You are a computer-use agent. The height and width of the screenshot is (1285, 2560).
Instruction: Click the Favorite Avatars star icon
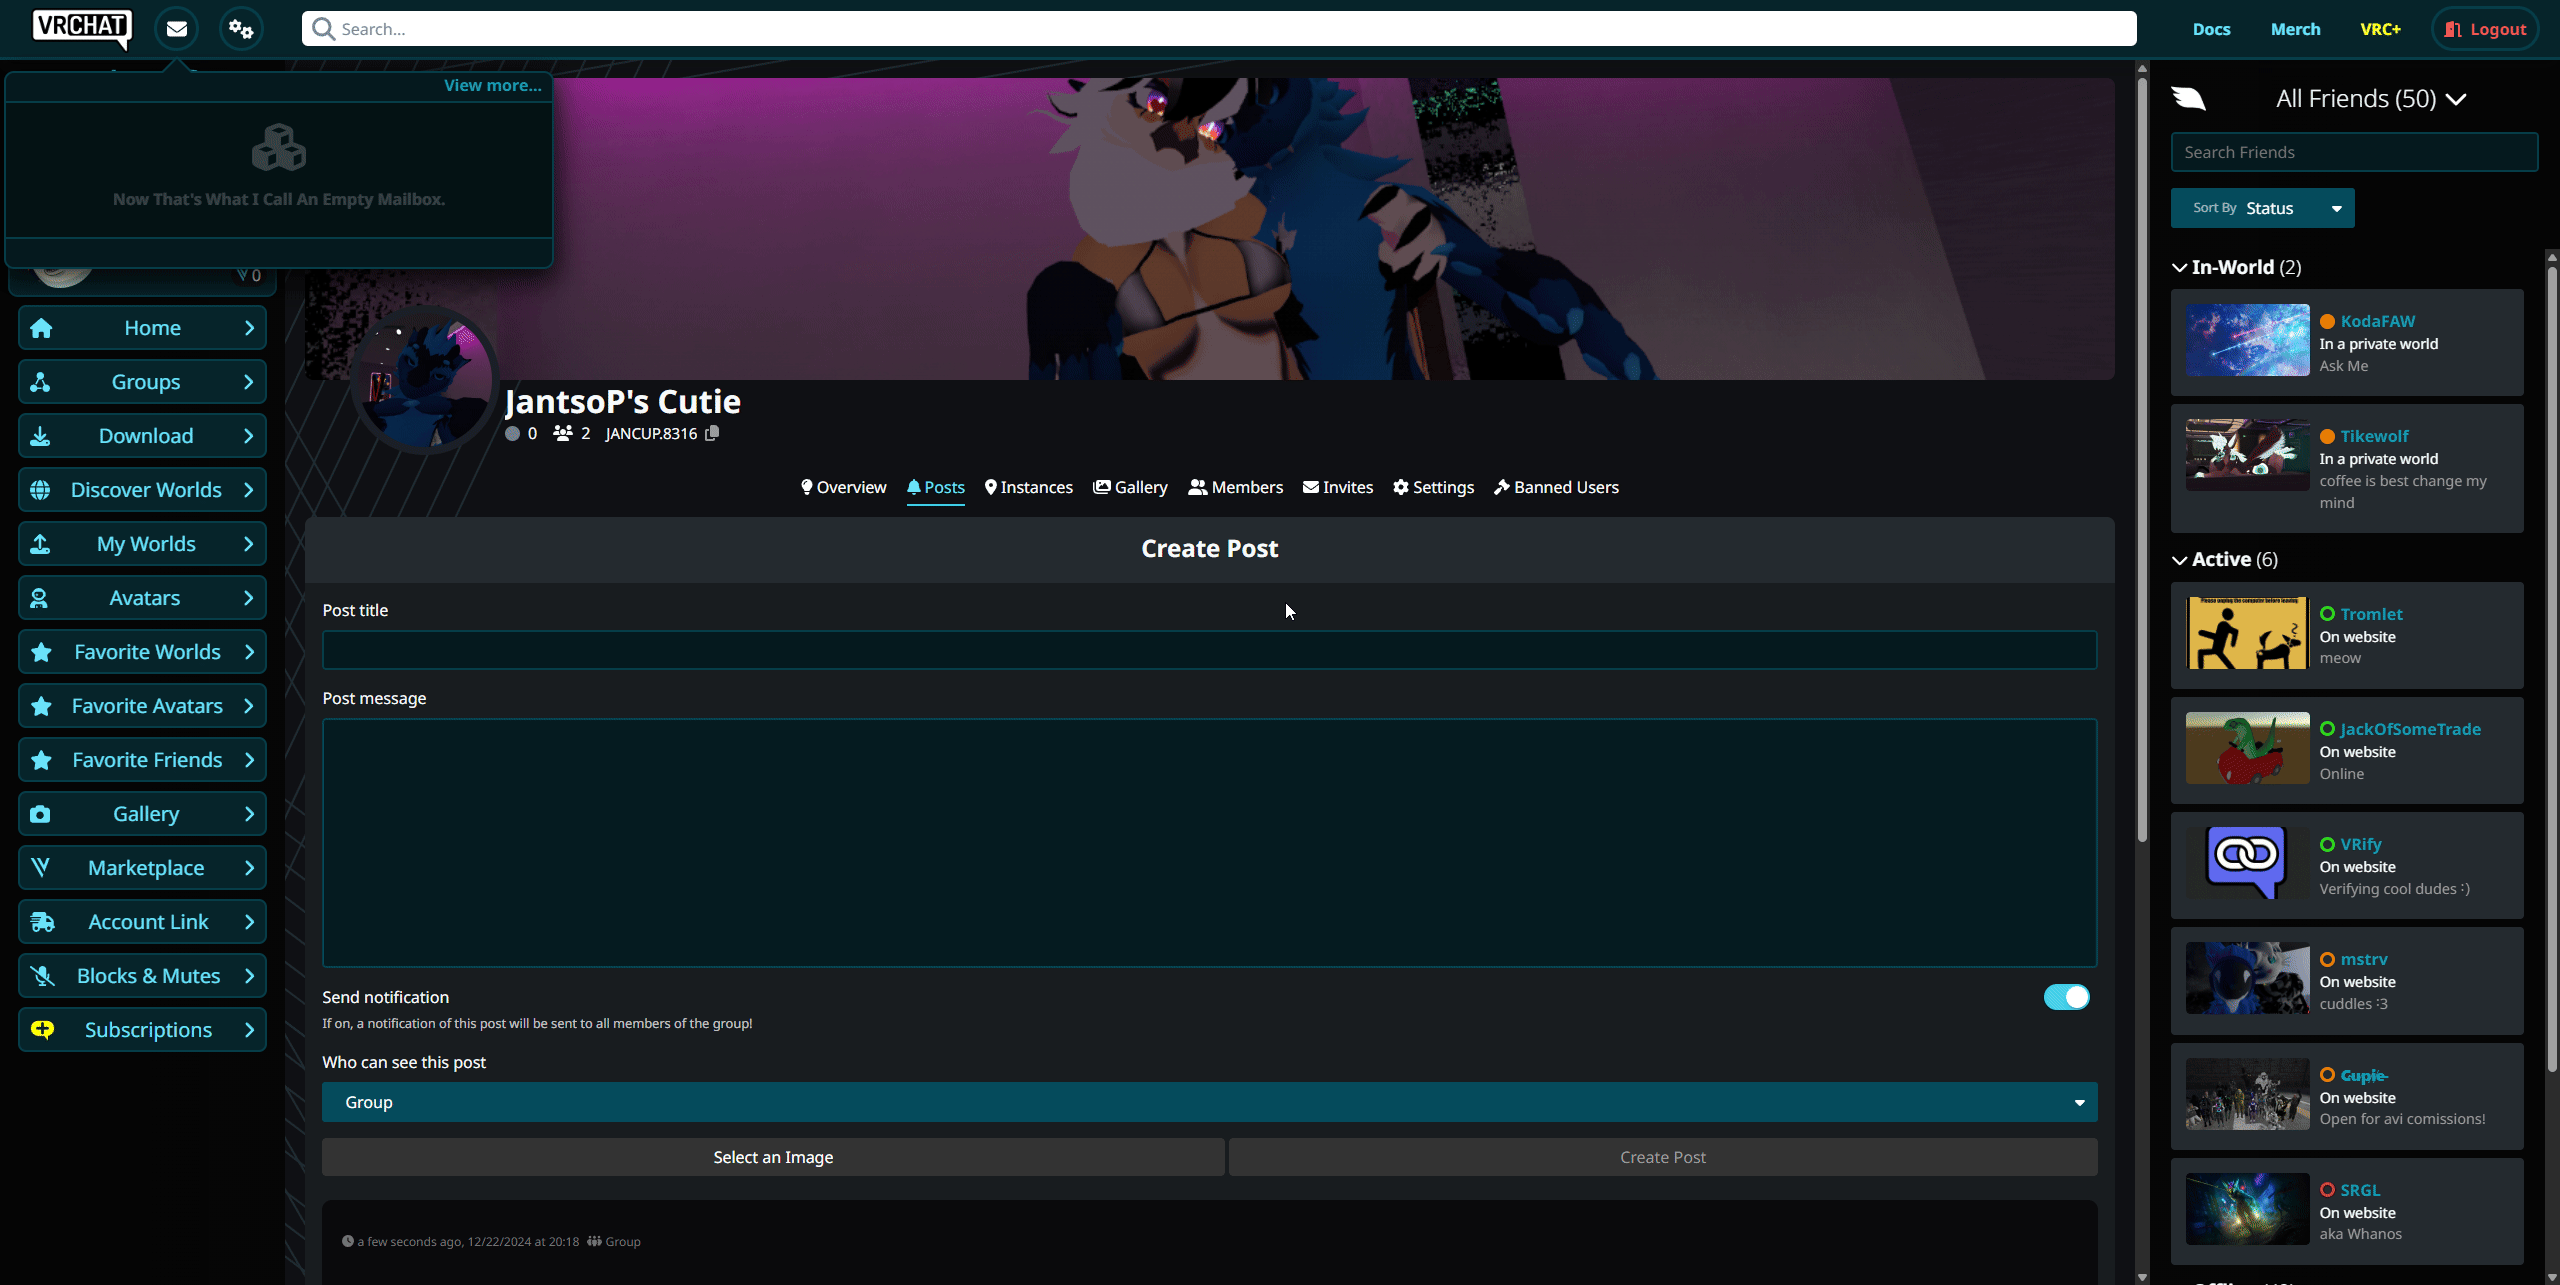41,706
